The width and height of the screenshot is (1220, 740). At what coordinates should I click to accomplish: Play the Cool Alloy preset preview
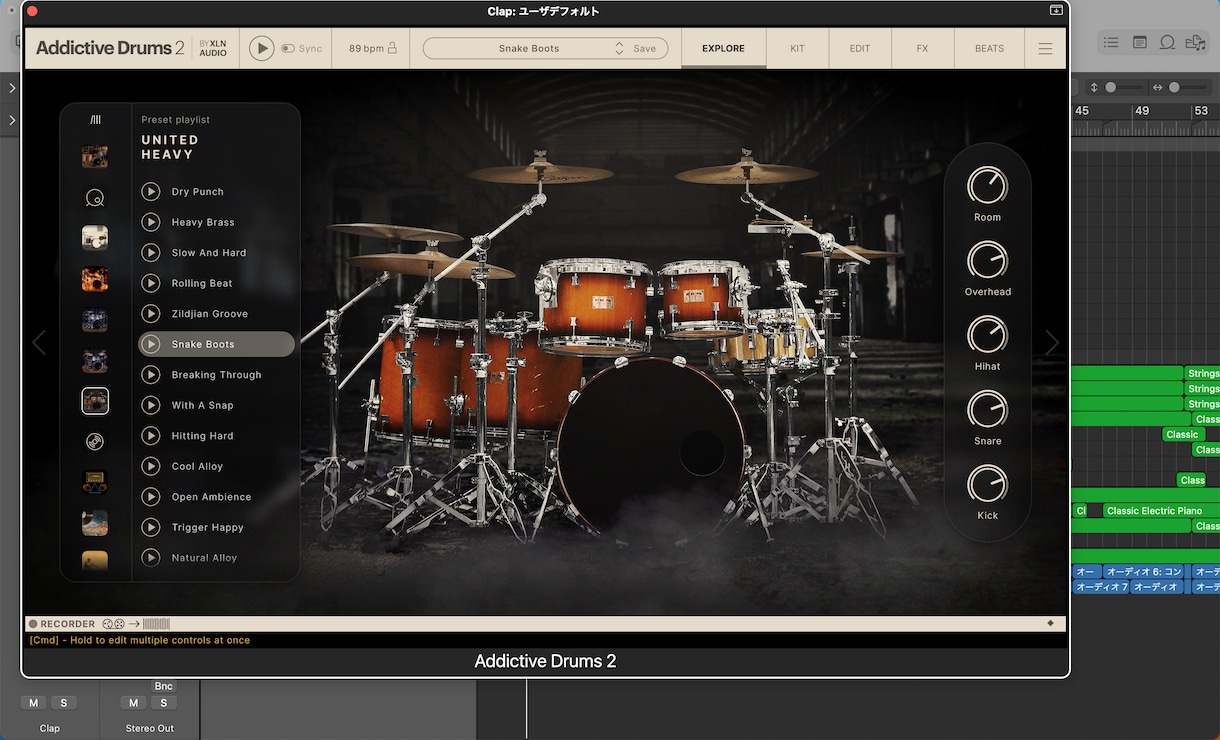pyautogui.click(x=151, y=466)
